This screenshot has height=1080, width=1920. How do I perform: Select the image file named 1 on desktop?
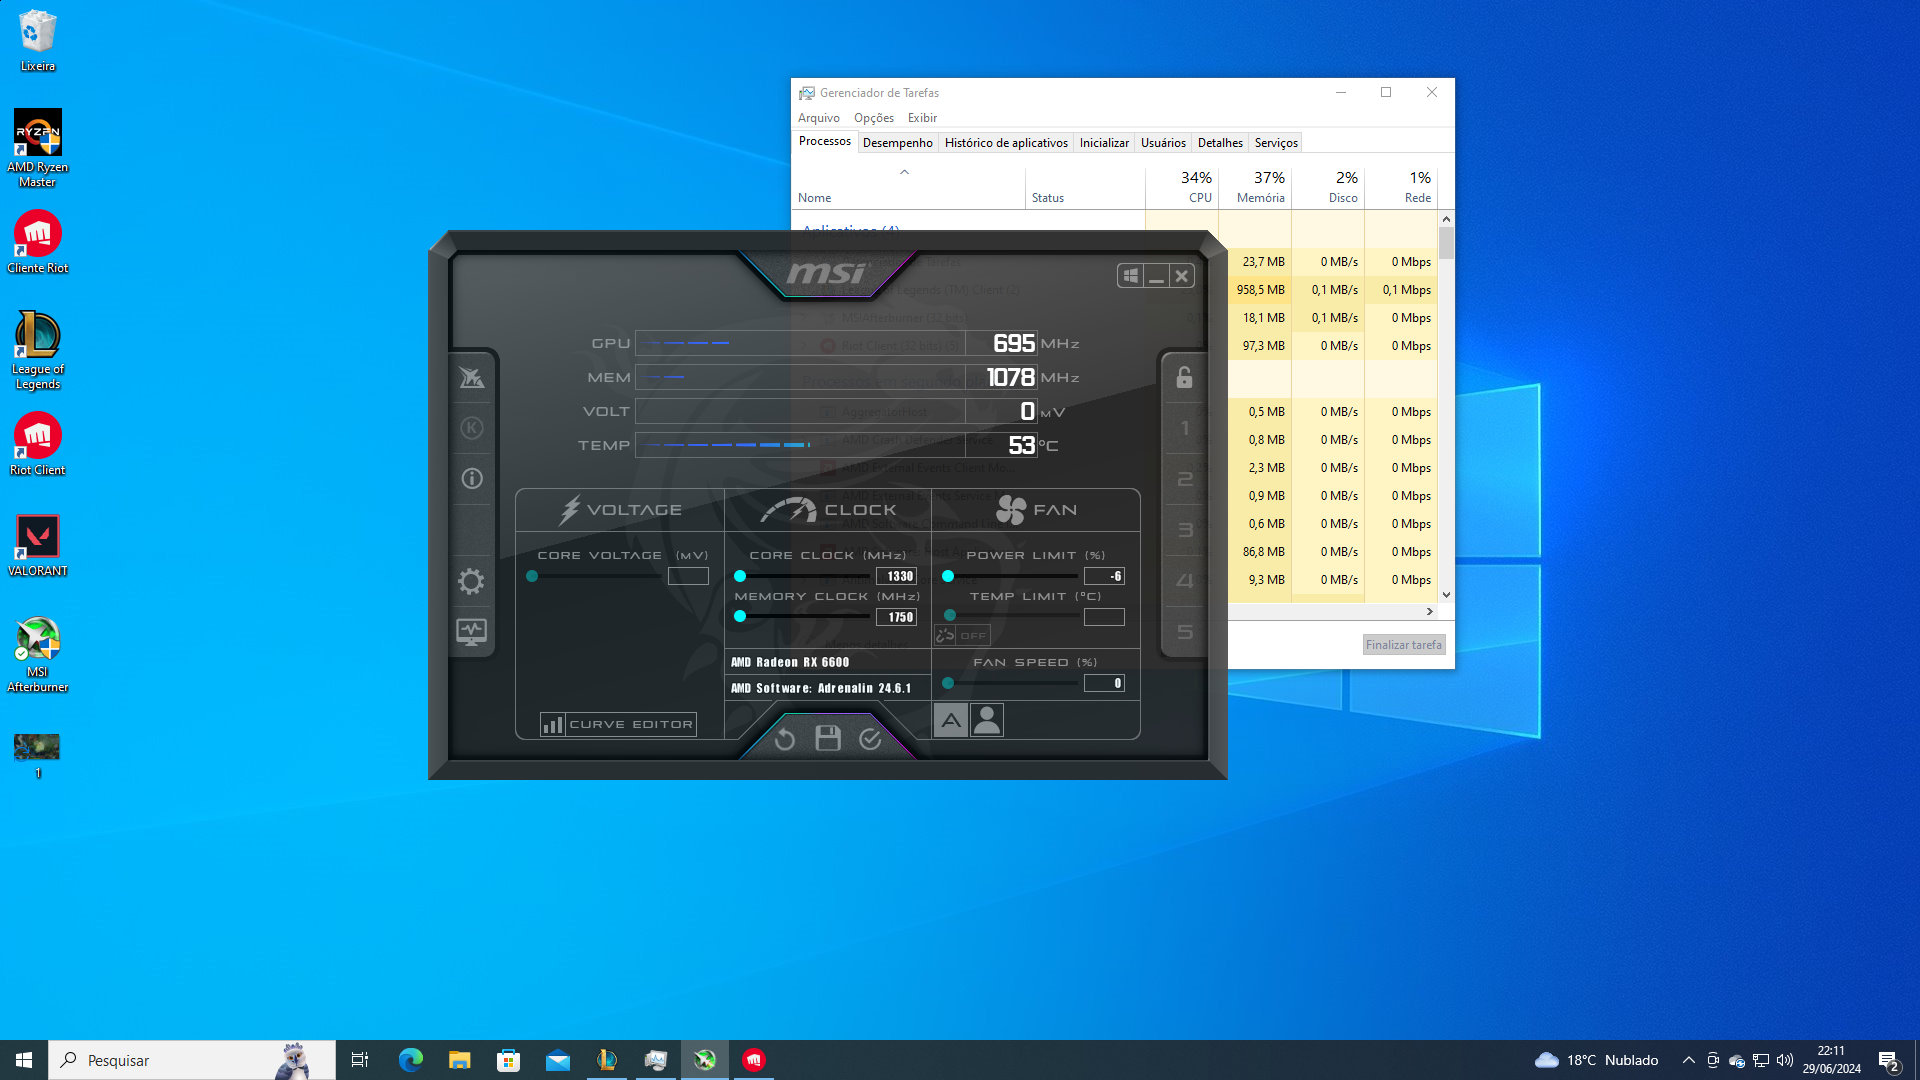click(37, 755)
